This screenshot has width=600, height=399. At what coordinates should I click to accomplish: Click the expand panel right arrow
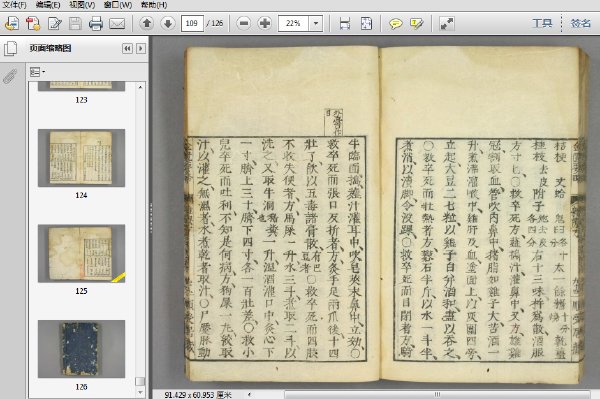click(141, 49)
